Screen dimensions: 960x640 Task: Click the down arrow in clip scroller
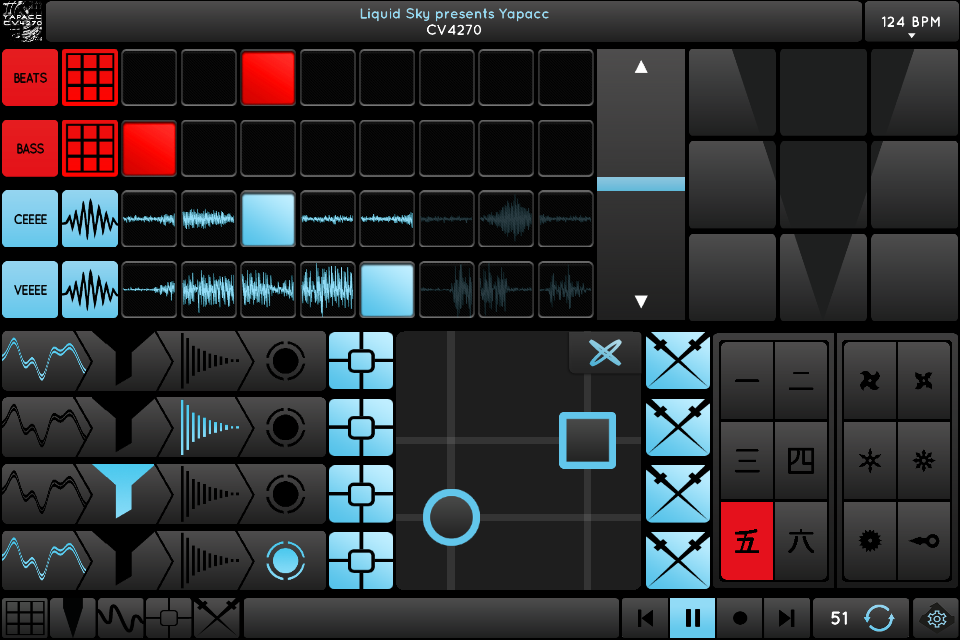641,301
